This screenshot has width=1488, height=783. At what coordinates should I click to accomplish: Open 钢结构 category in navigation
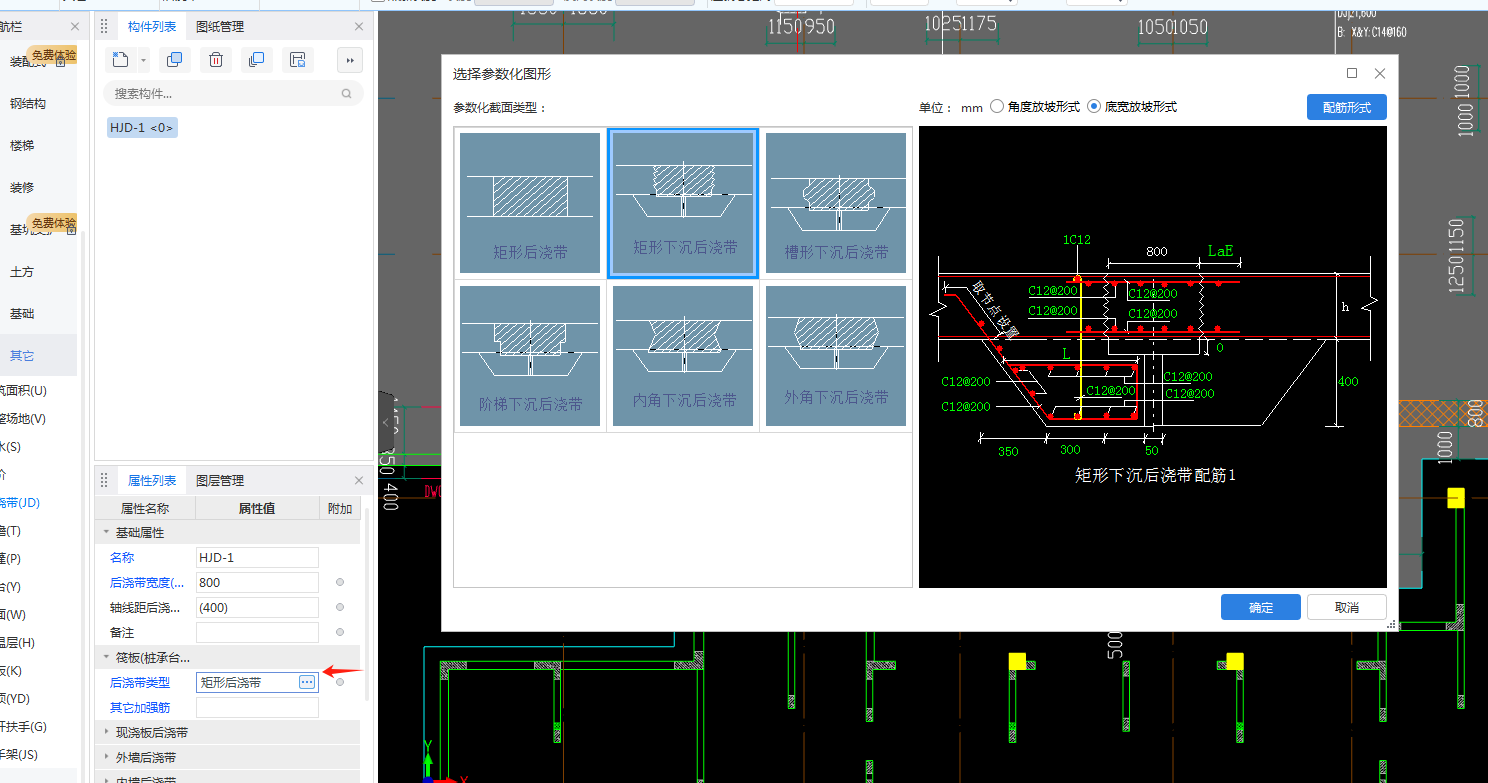[28, 104]
